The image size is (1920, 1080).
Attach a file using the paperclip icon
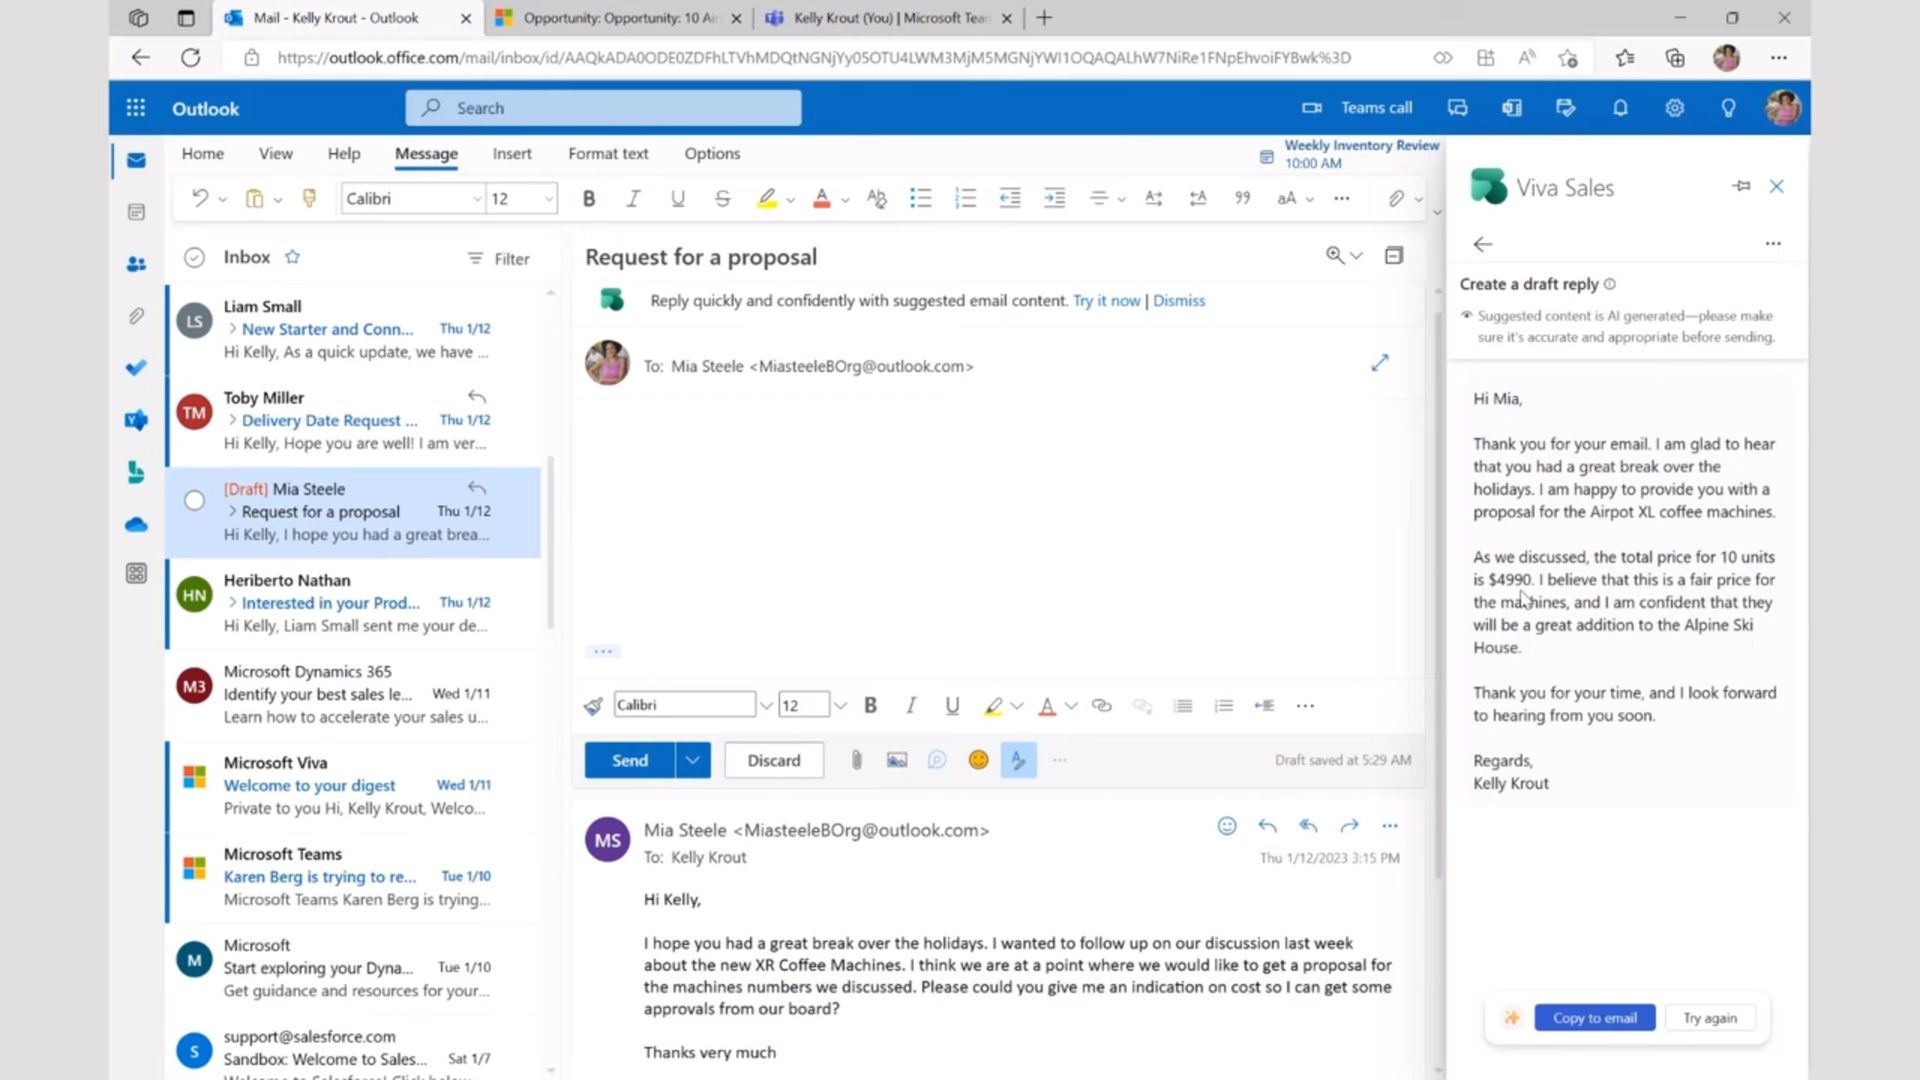click(856, 760)
